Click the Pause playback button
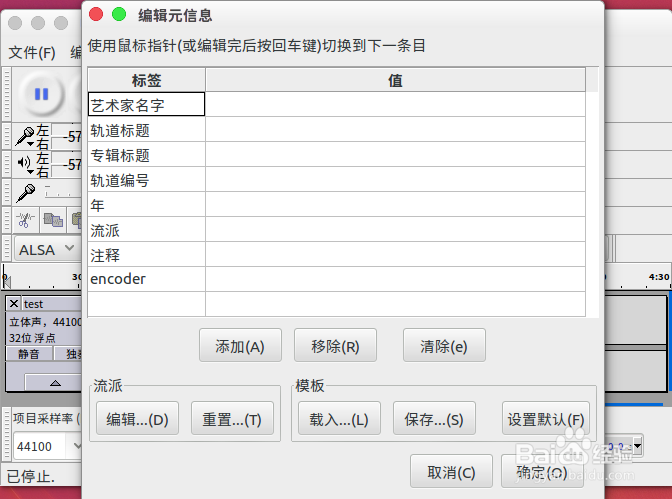Image resolution: width=672 pixels, height=499 pixels. 42,94
